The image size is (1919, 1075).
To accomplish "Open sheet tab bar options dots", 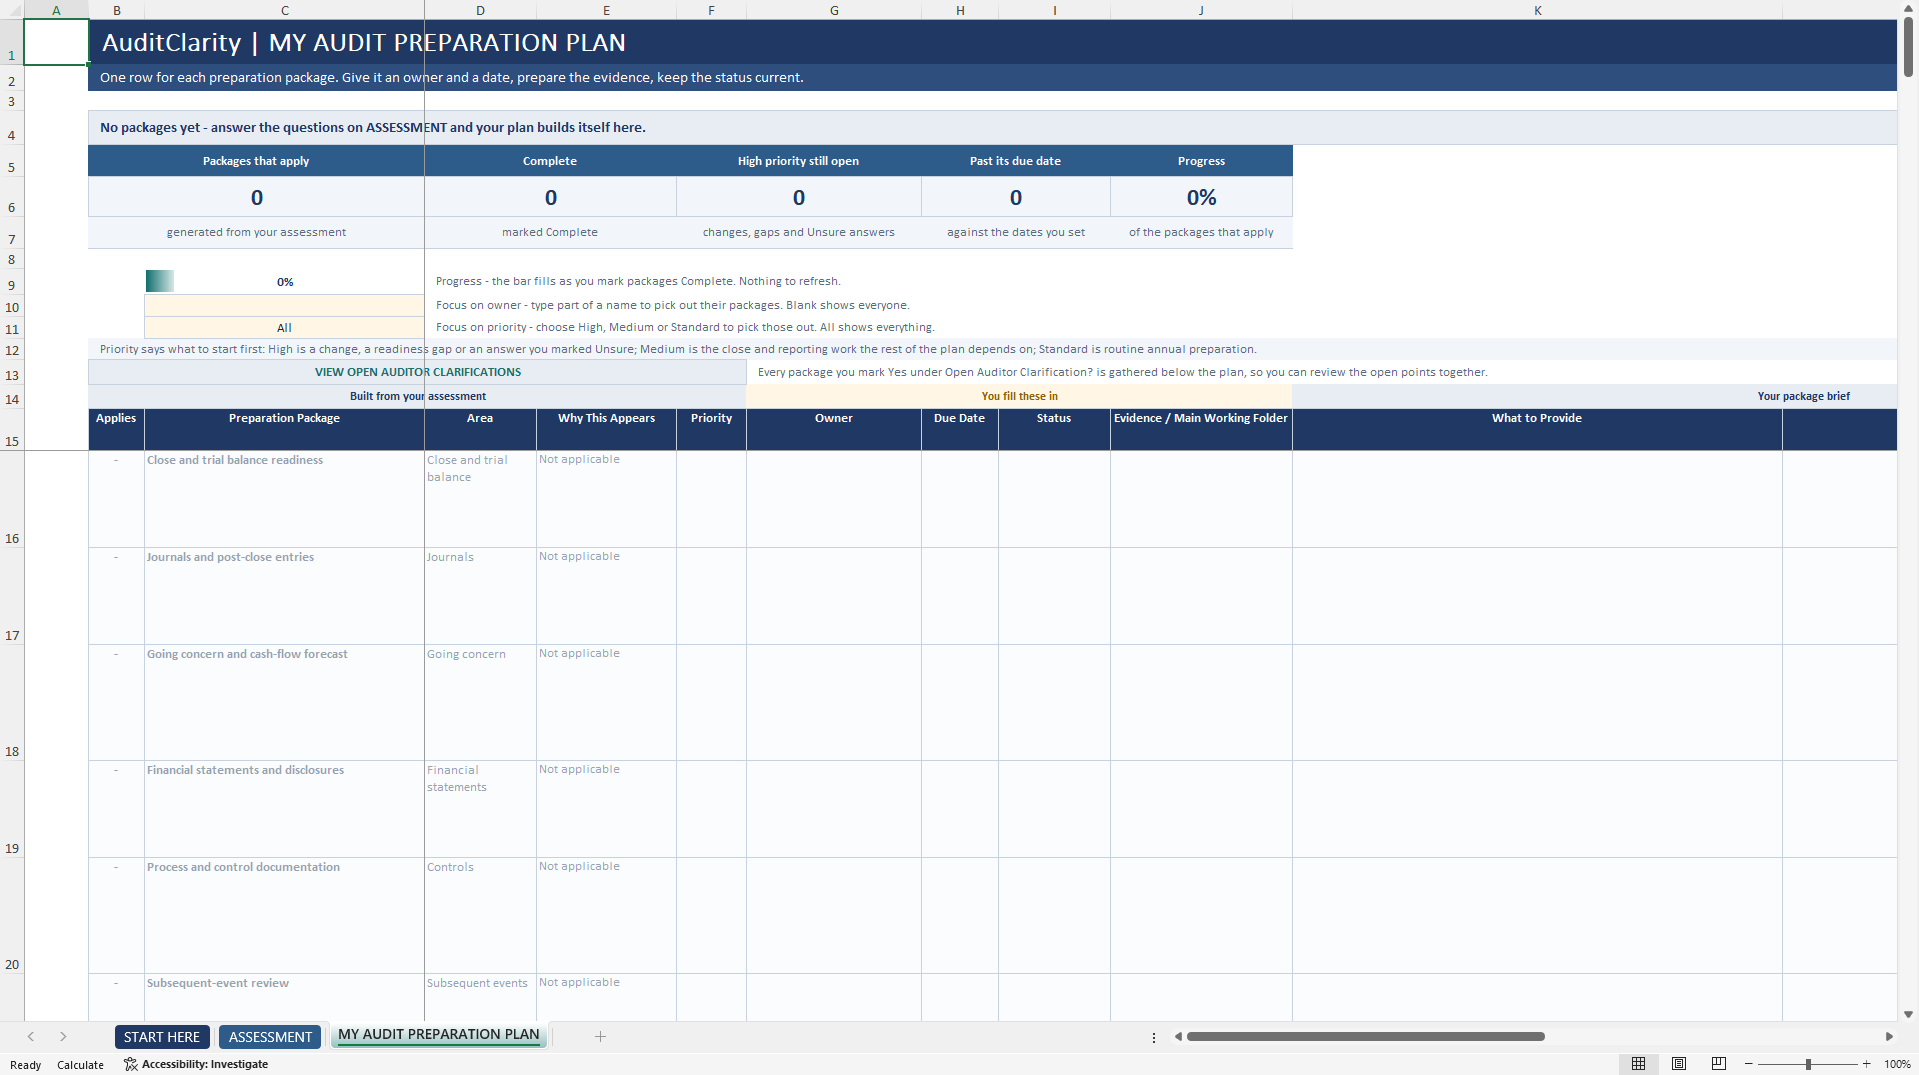I will tap(1154, 1038).
